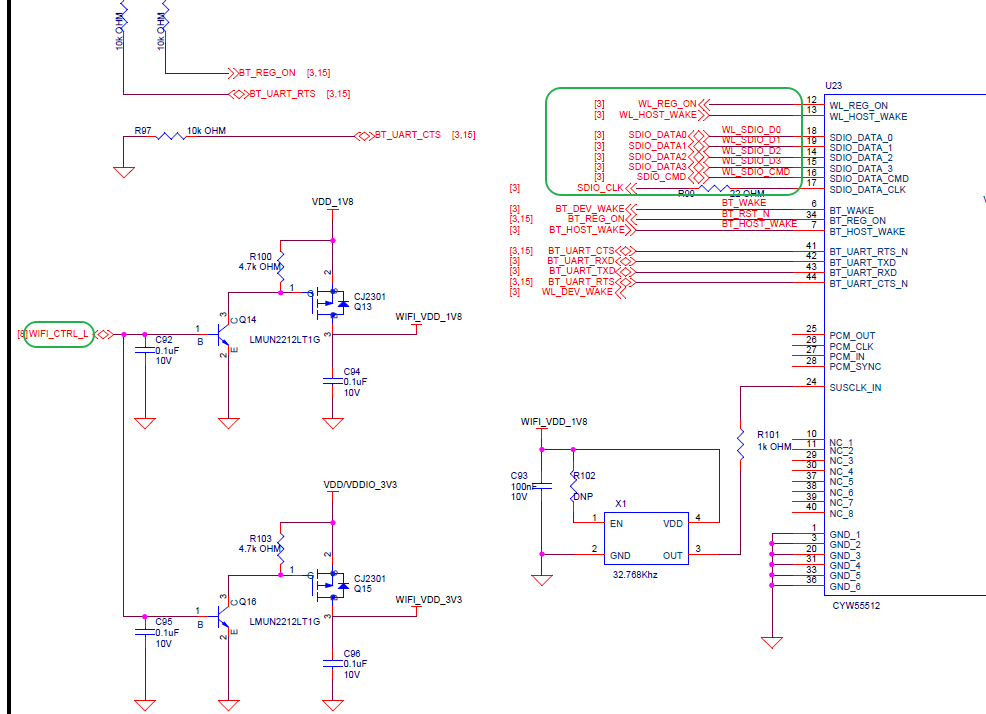The width and height of the screenshot is (986, 714).
Task: Click the R103 4.7k OHM resistor
Action: pos(281,548)
